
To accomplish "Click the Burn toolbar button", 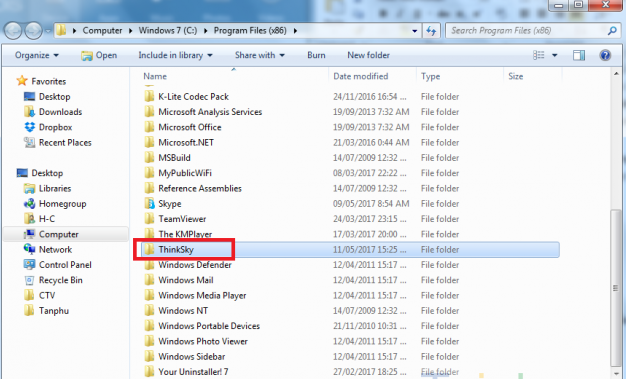I will coord(316,55).
